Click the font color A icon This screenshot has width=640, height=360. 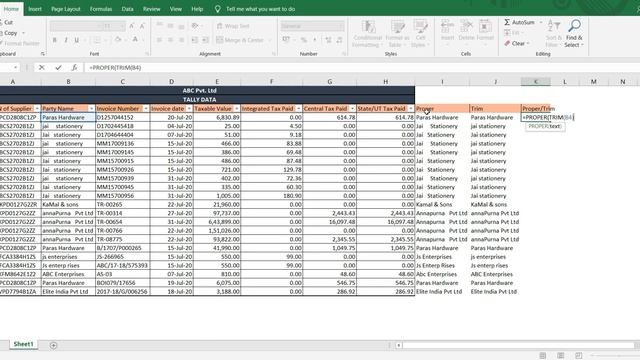click(135, 40)
